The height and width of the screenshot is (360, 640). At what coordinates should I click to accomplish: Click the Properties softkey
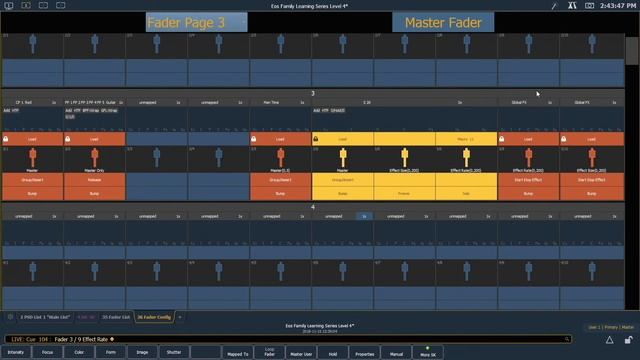pos(365,353)
